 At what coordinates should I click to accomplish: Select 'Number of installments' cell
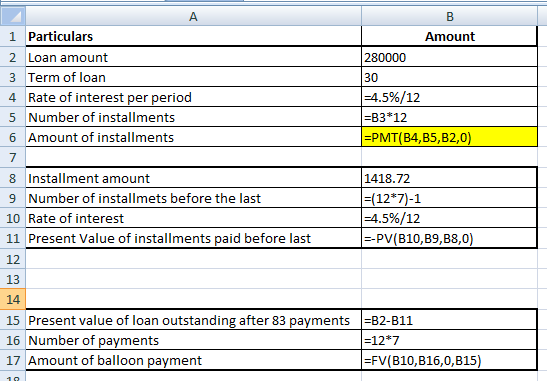pos(193,117)
